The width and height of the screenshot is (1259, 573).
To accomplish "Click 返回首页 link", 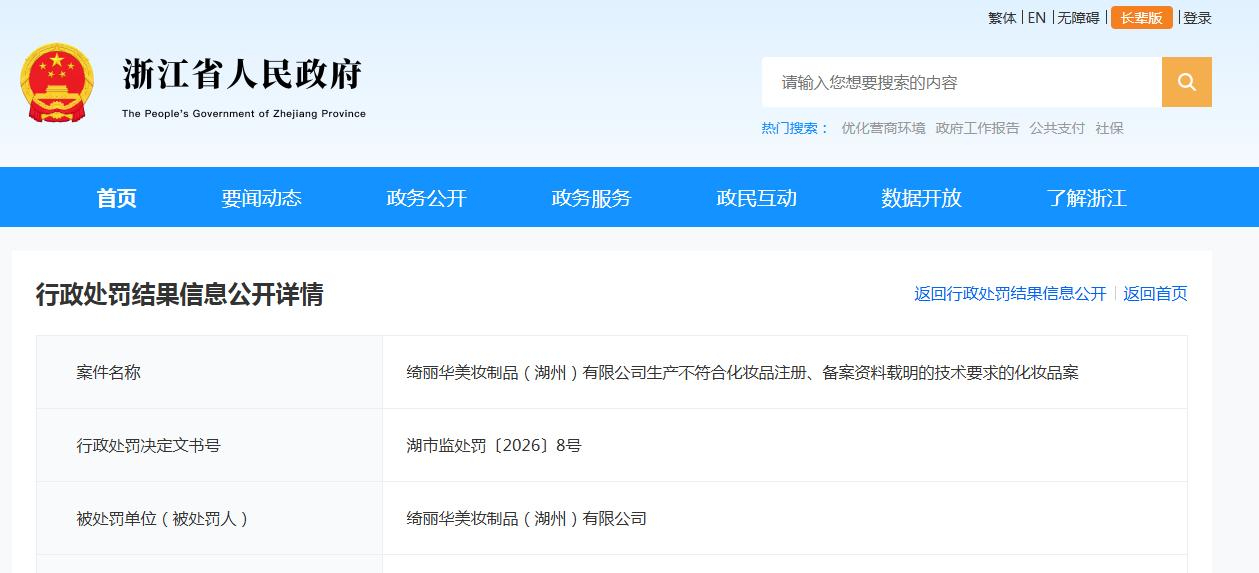I will (1155, 294).
